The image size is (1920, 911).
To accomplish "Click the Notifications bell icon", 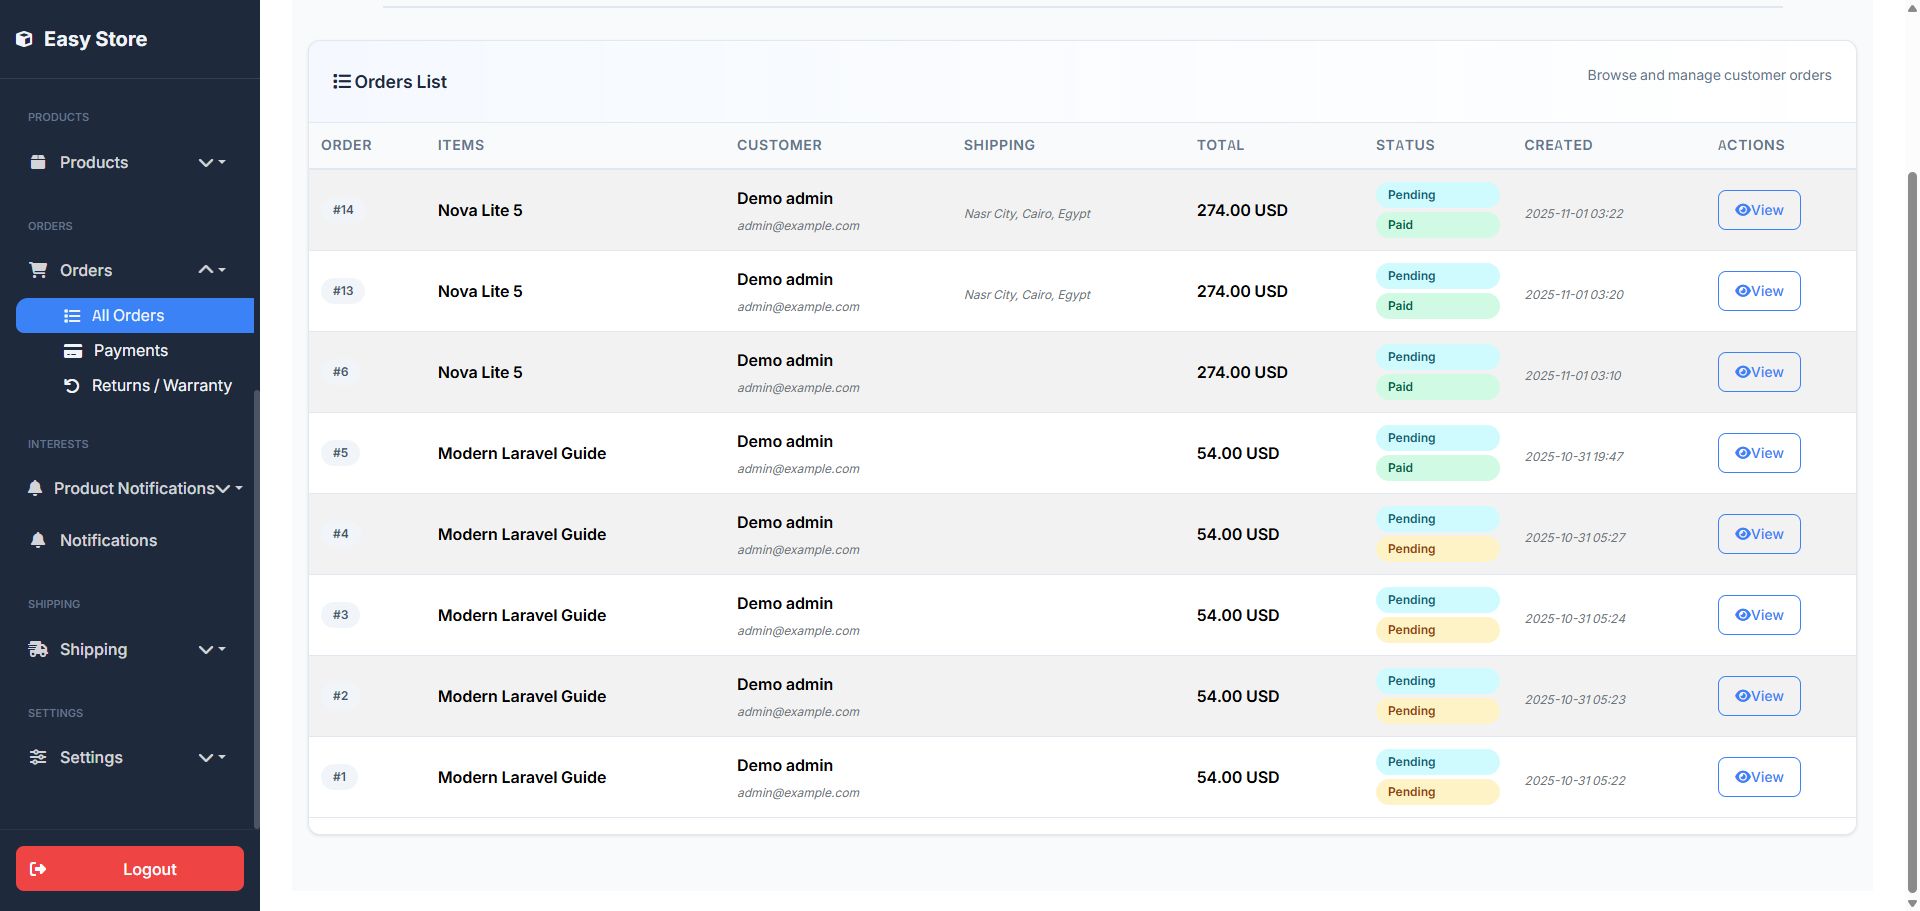I will pos(38,540).
